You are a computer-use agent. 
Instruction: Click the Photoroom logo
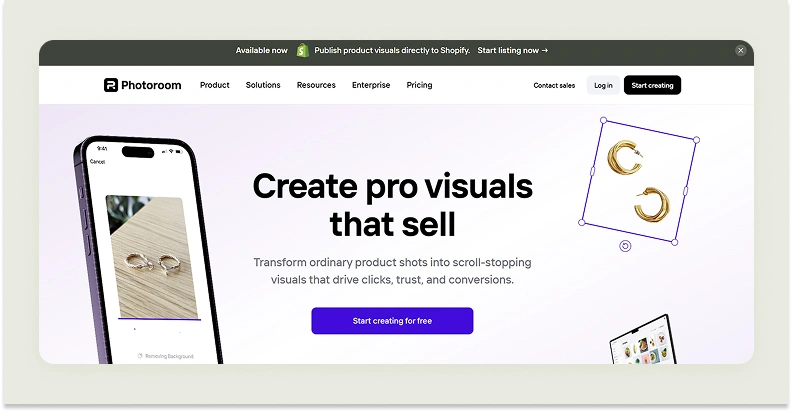pyautogui.click(x=142, y=85)
